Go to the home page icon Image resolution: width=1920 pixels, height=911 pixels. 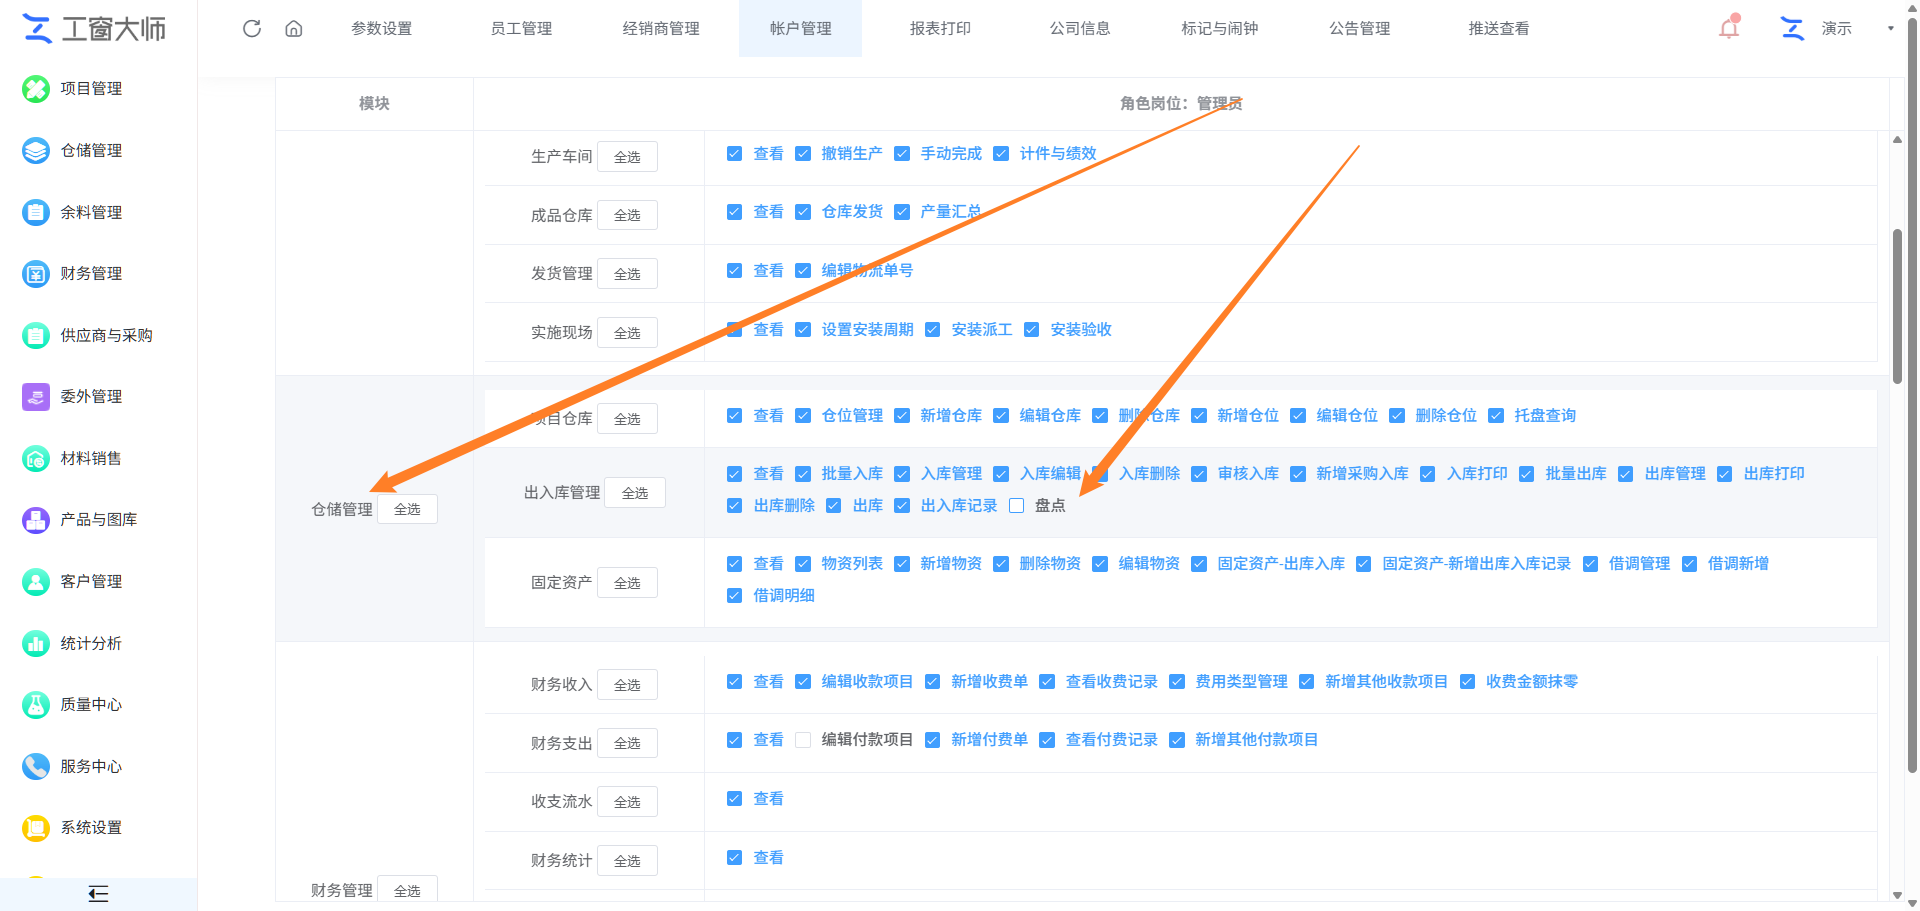pos(294,29)
